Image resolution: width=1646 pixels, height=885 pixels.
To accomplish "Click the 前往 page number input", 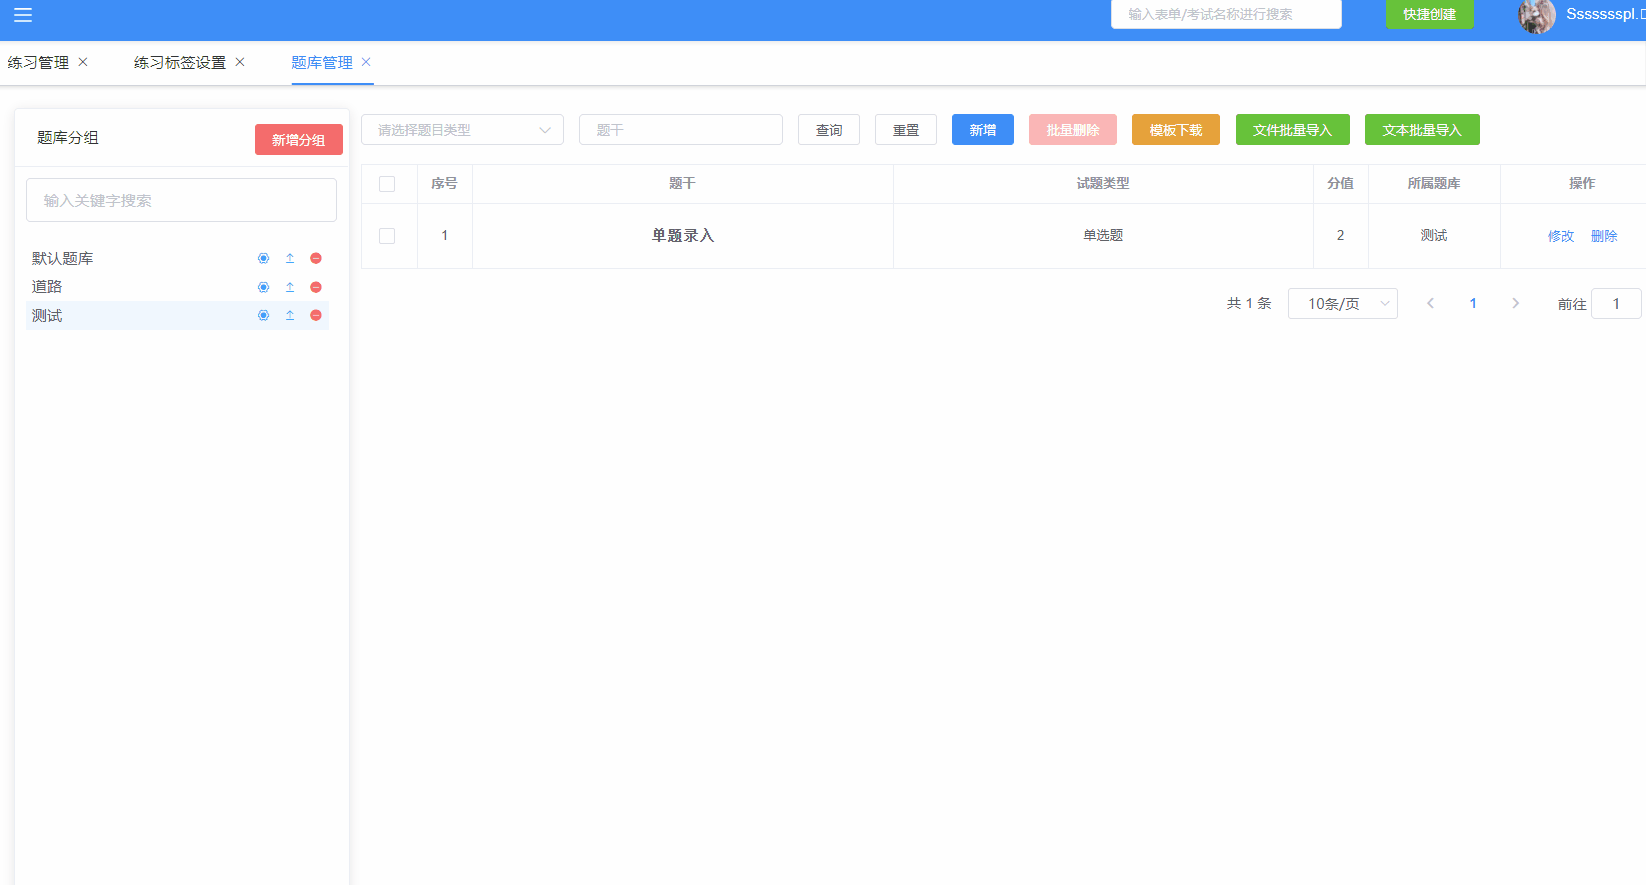I will pyautogui.click(x=1616, y=303).
